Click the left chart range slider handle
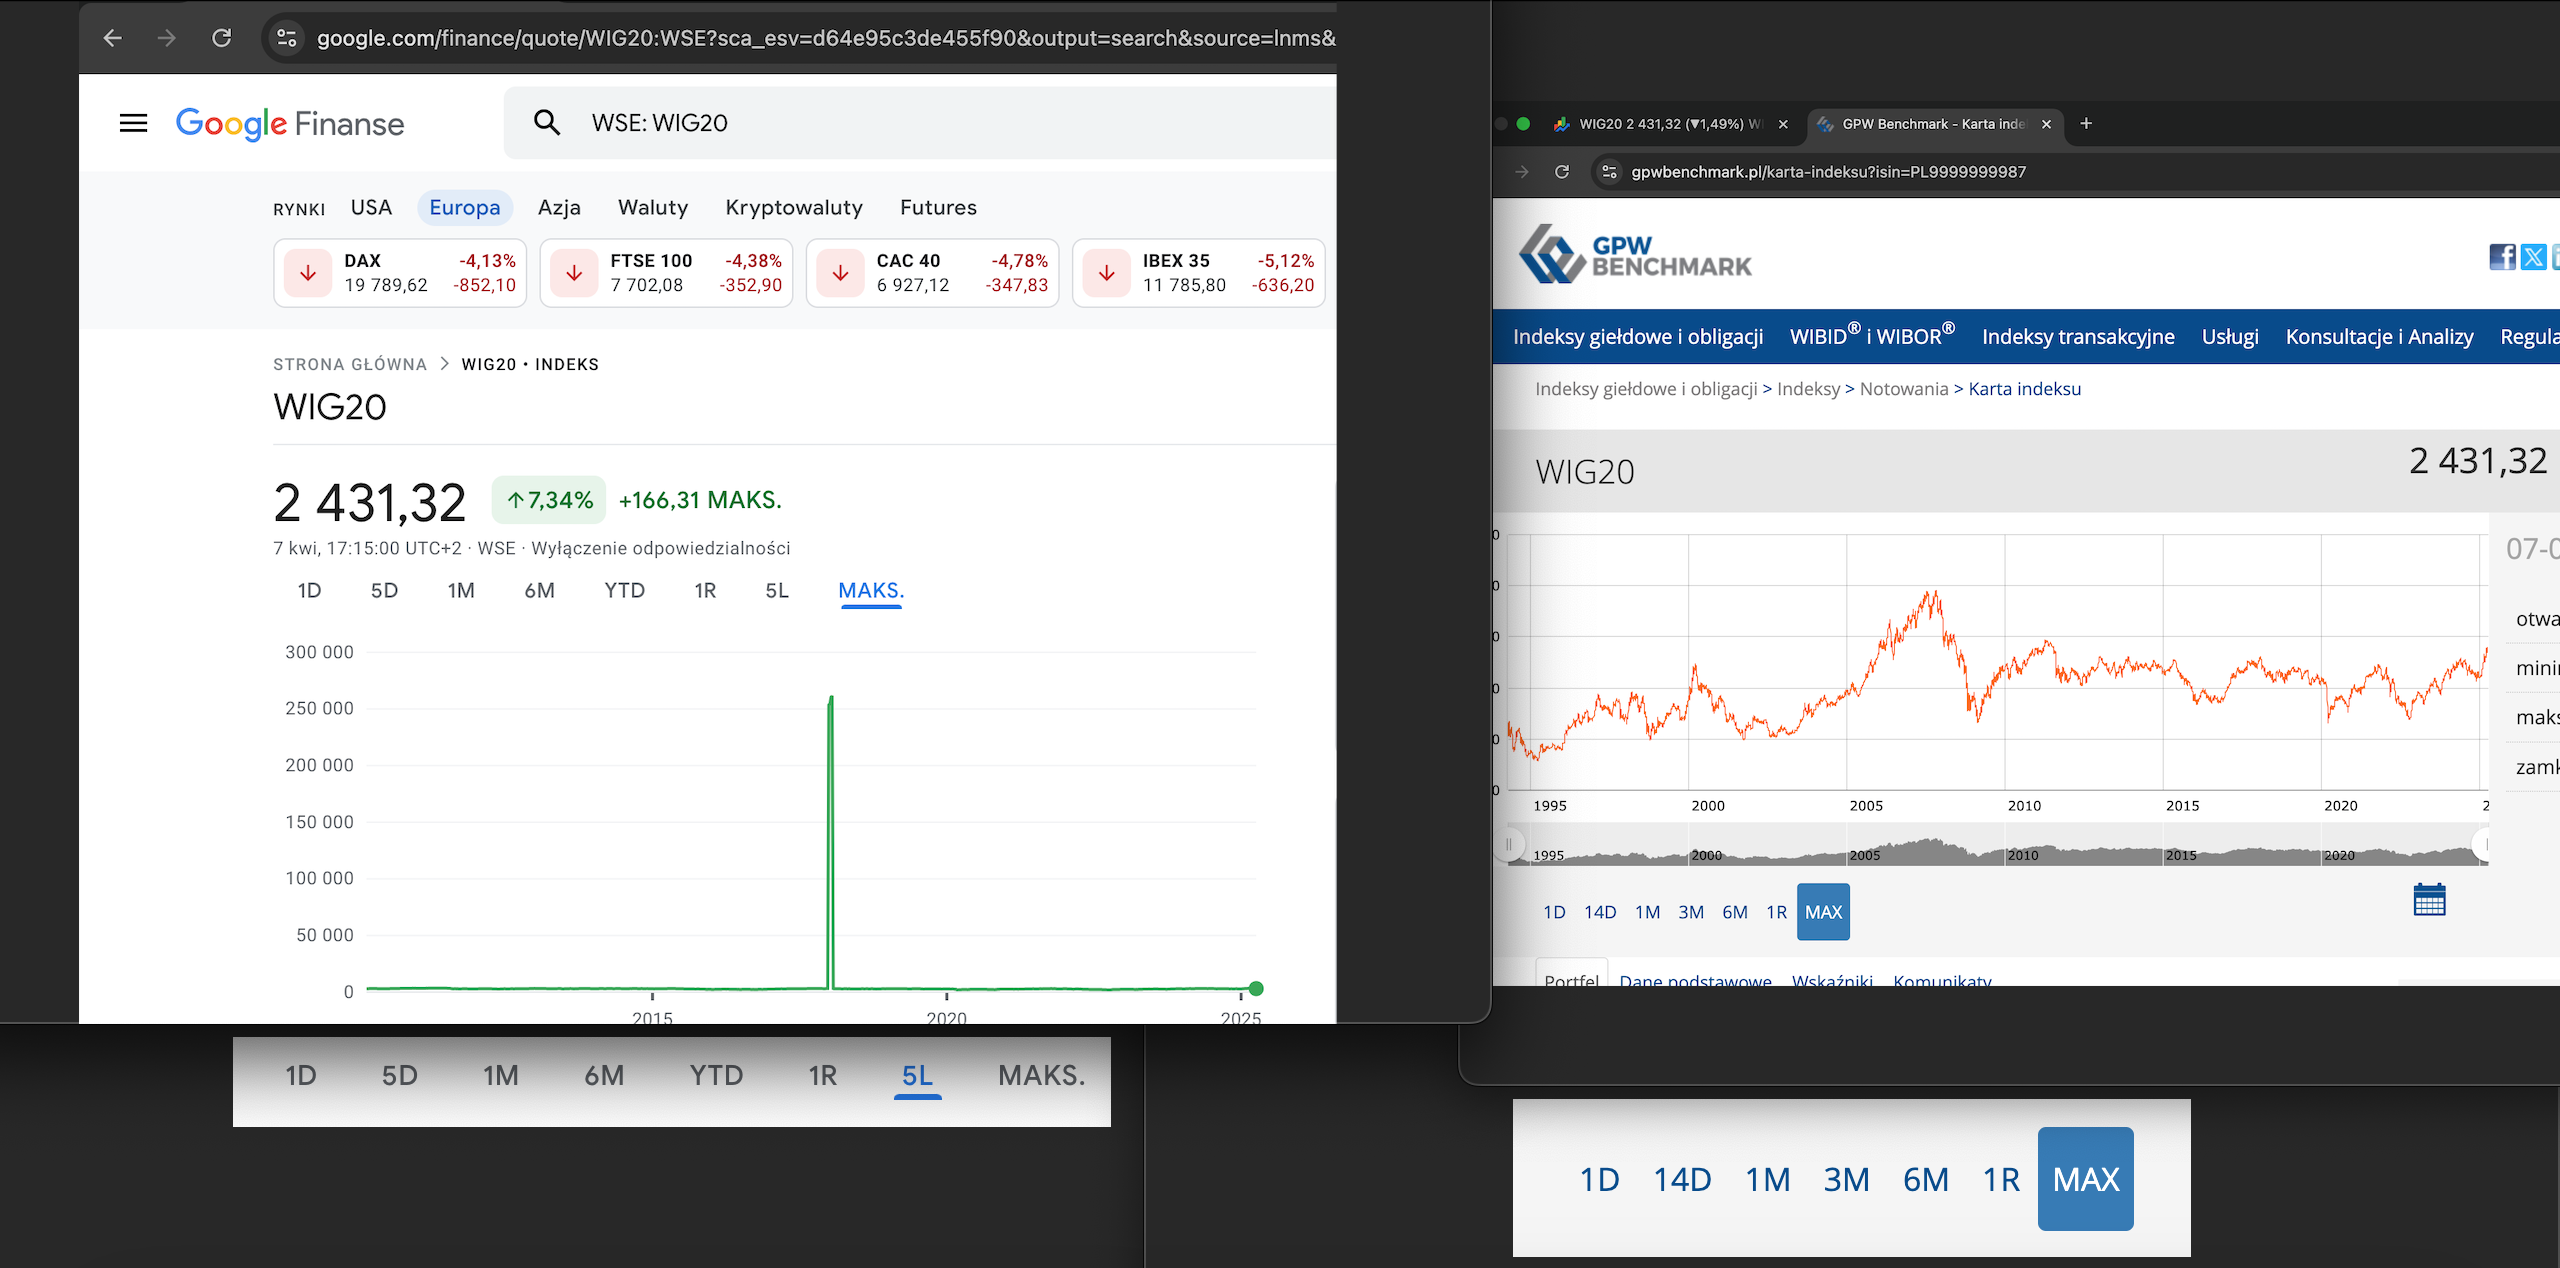2560x1268 pixels. (x=1509, y=844)
